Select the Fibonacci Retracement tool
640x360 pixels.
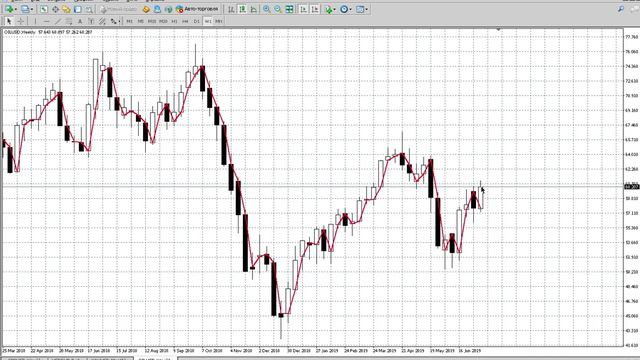click(x=69, y=21)
